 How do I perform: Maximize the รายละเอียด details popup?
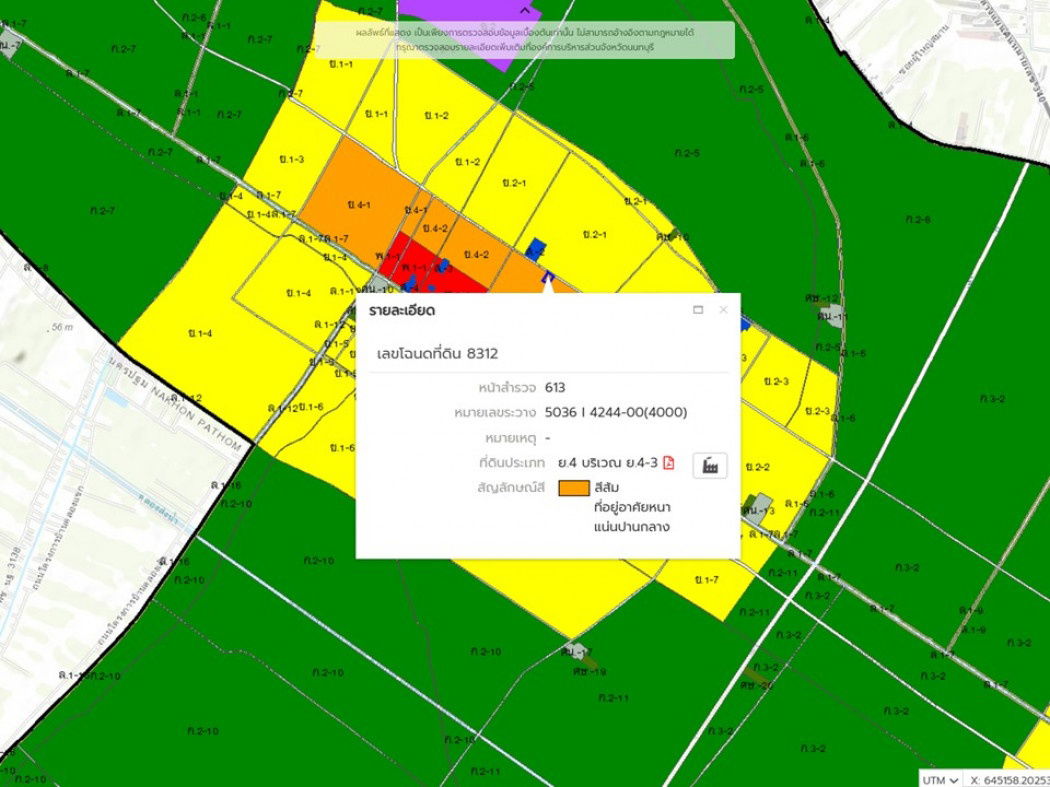(698, 310)
